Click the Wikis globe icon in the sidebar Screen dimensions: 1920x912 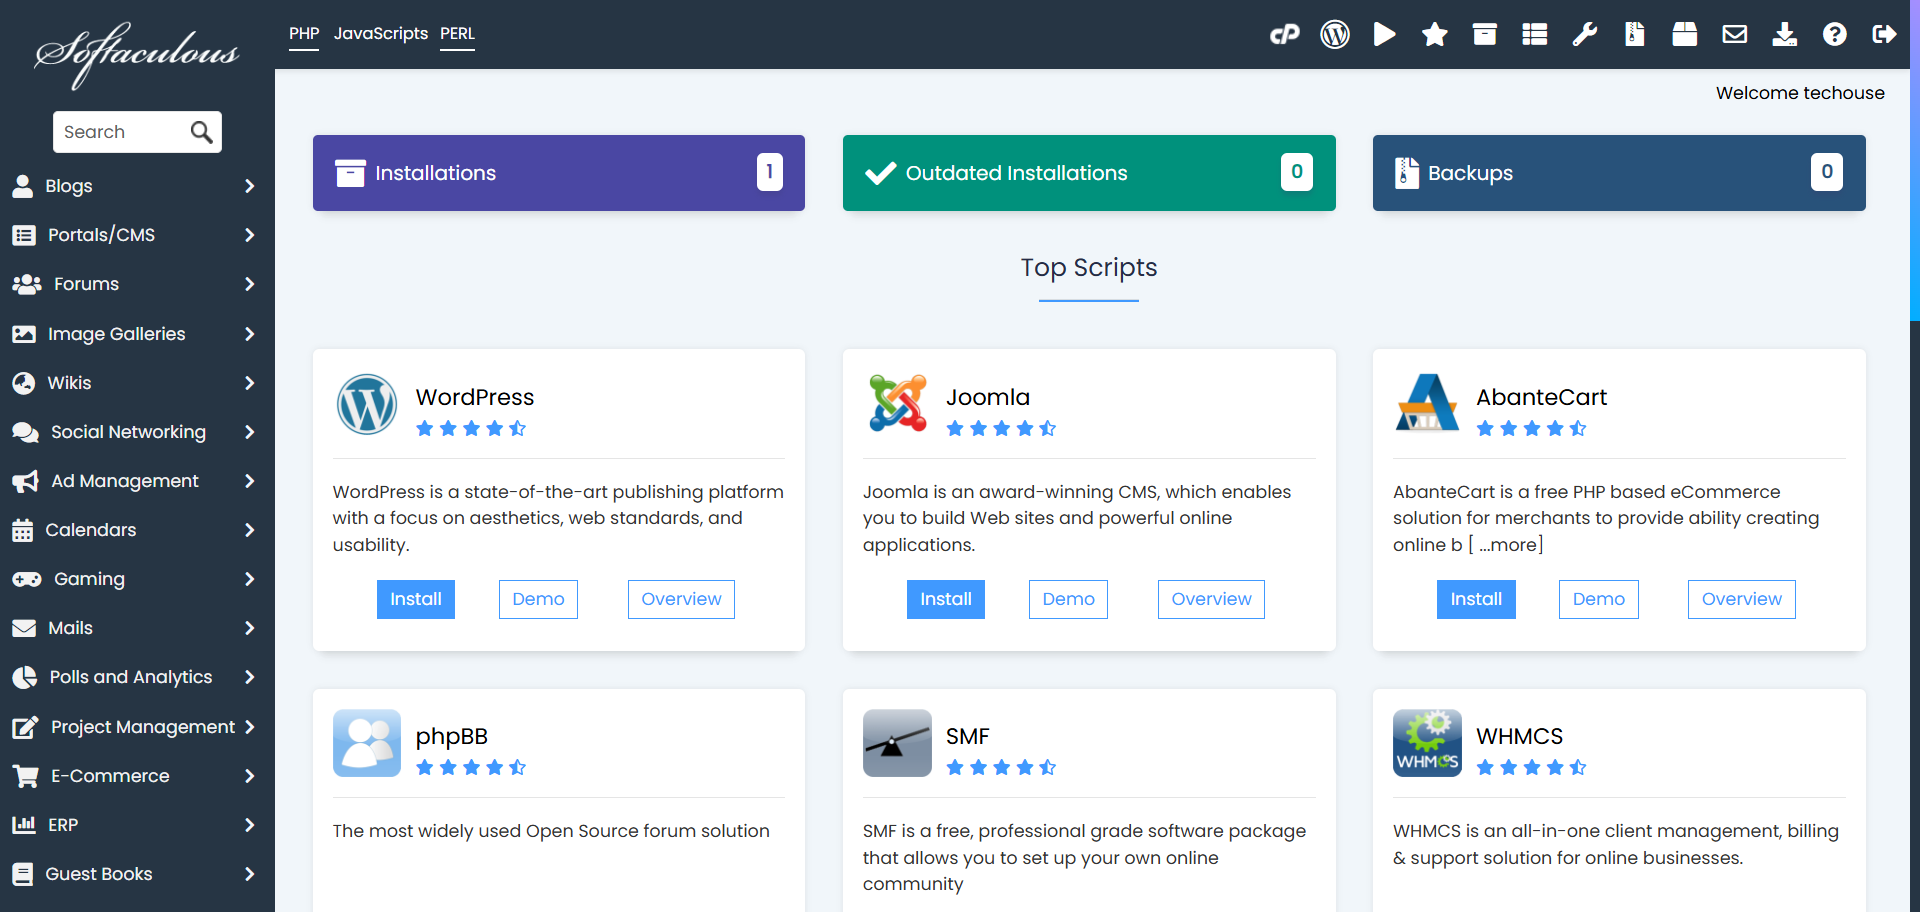click(x=23, y=383)
